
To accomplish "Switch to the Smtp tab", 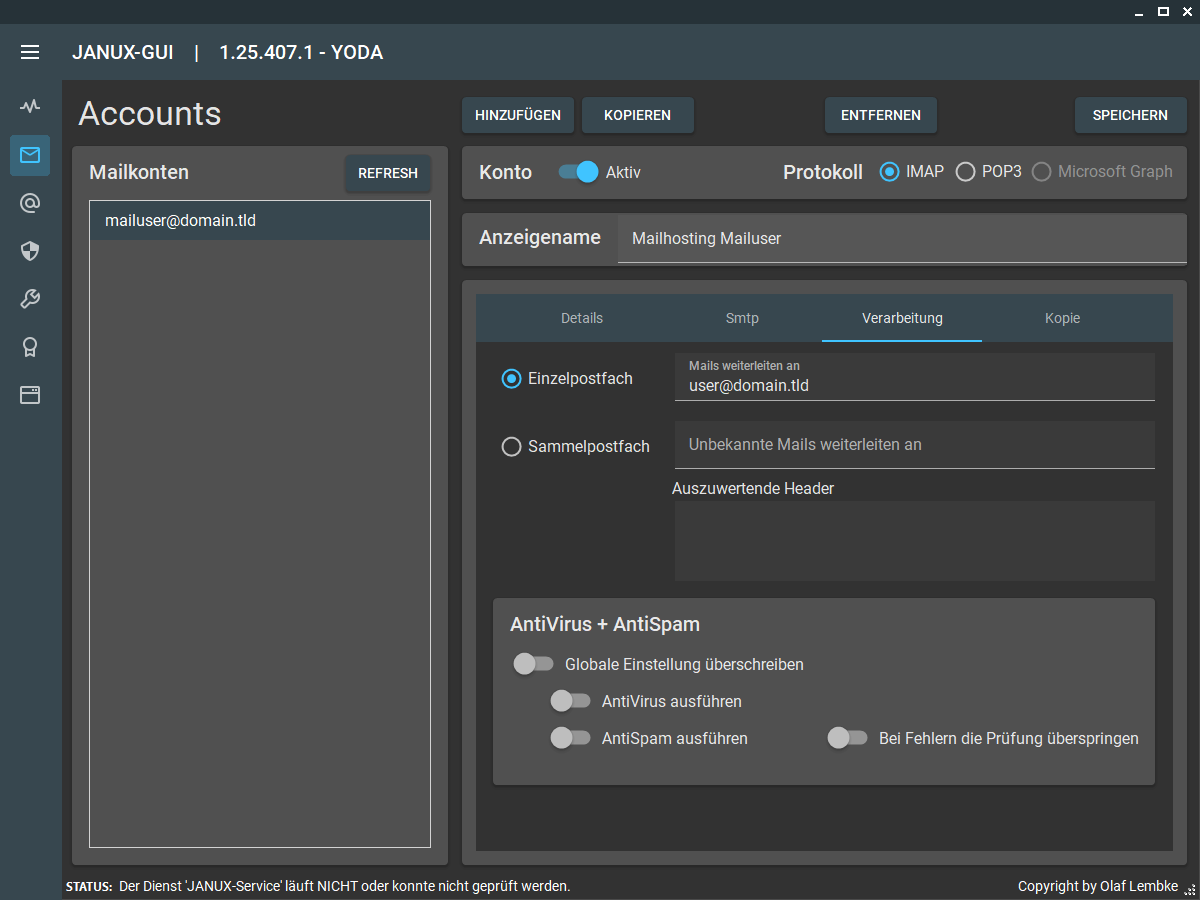I will (x=742, y=318).
